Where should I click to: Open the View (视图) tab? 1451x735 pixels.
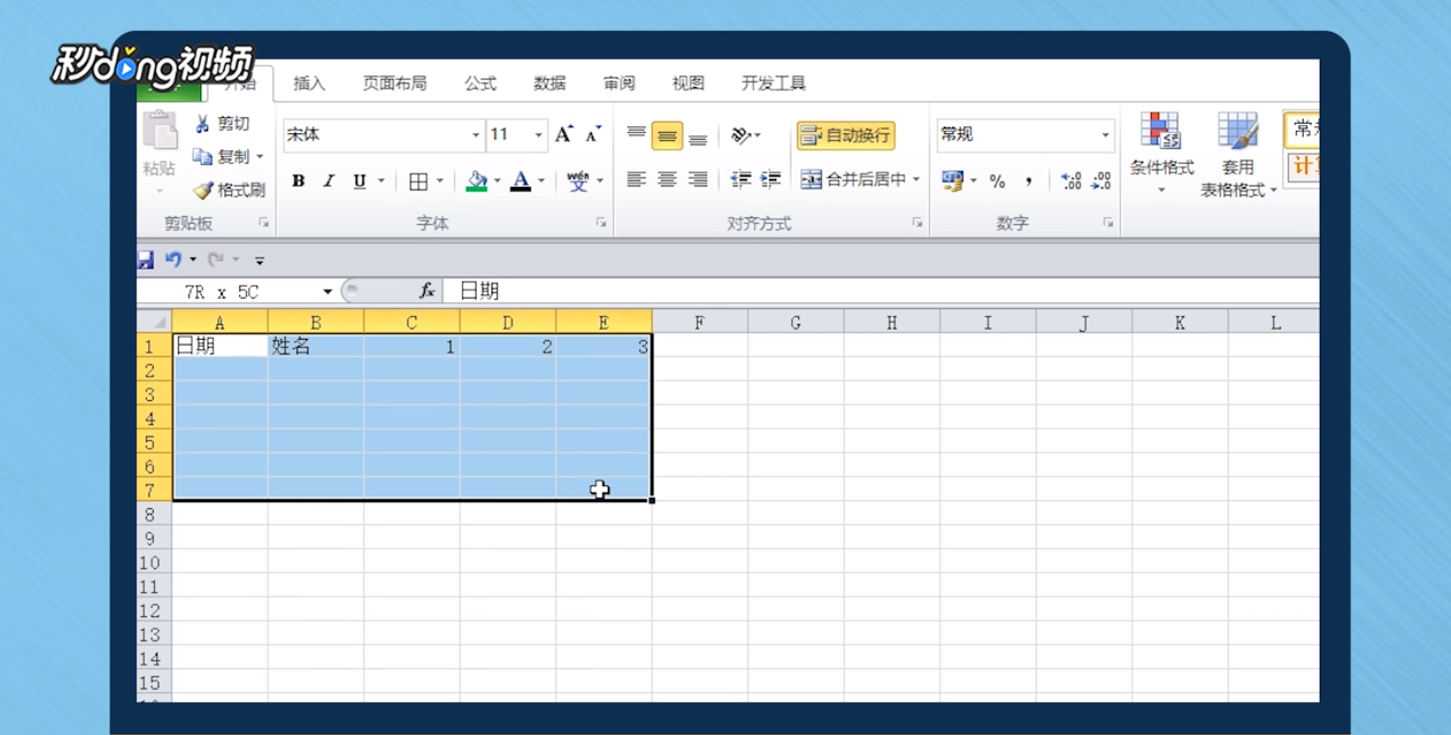(x=688, y=83)
